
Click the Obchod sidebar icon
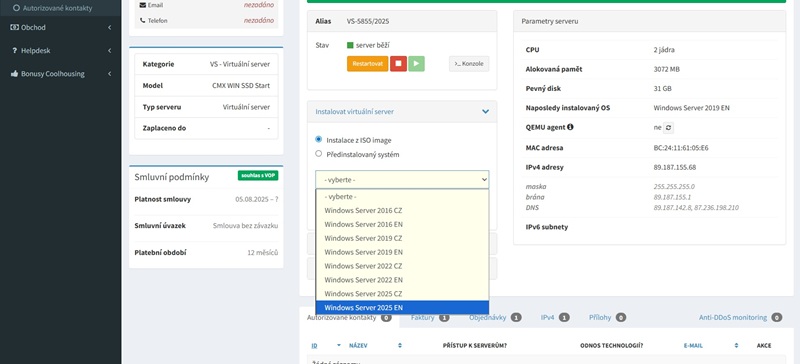pyautogui.click(x=14, y=27)
